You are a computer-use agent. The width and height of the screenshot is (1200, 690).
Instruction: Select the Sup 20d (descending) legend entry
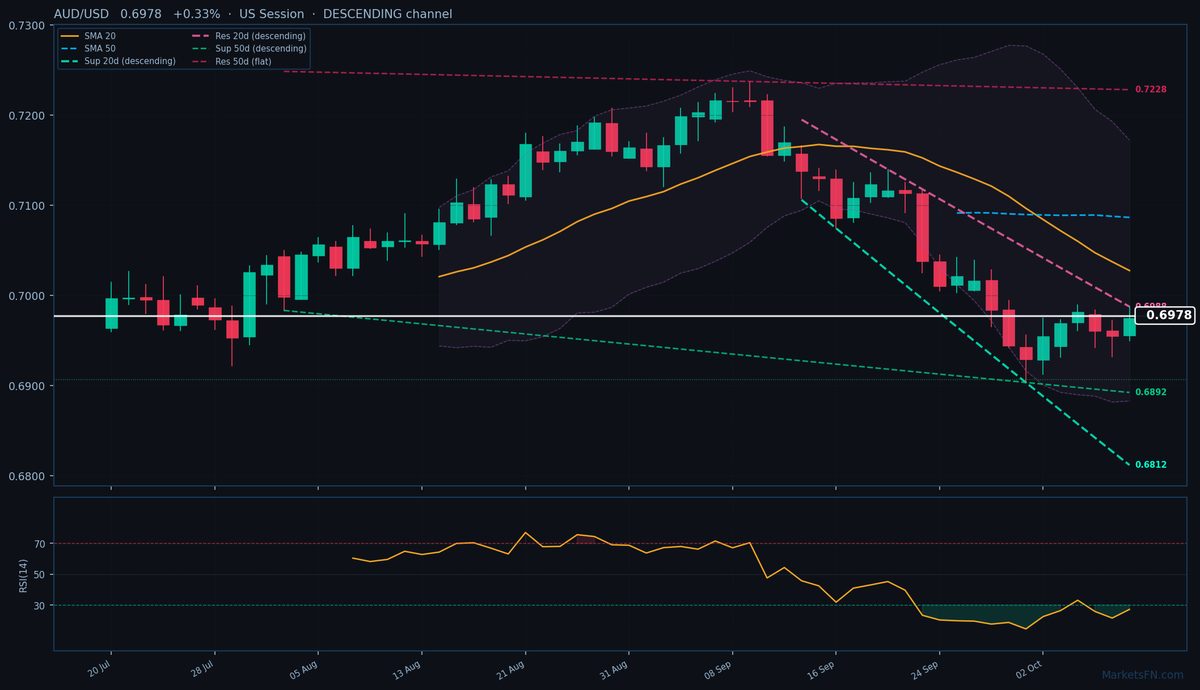[119, 61]
